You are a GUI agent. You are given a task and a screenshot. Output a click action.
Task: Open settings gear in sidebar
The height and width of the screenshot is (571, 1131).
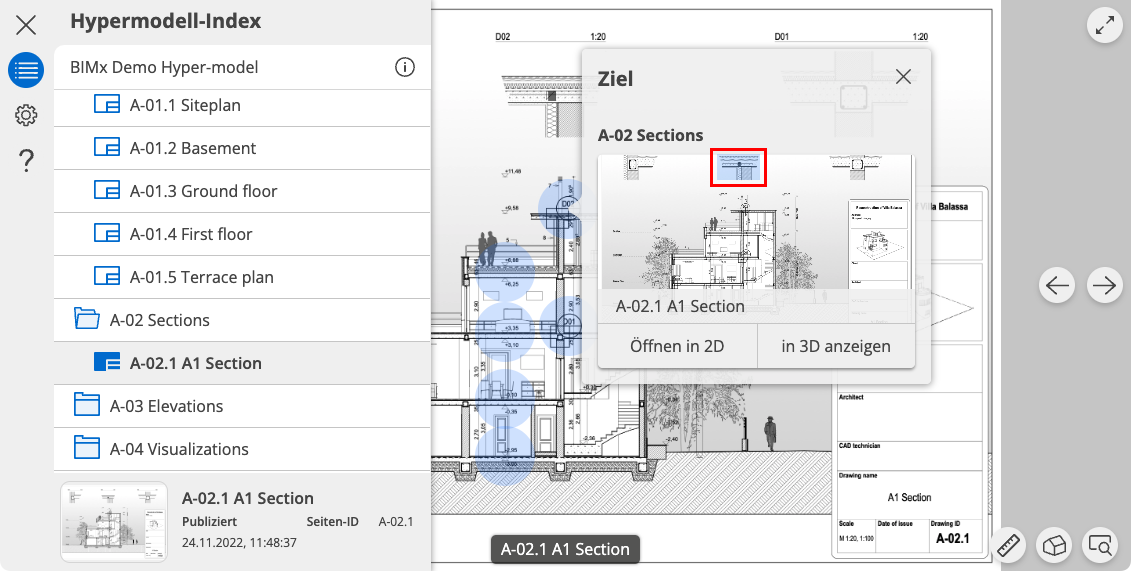[26, 115]
